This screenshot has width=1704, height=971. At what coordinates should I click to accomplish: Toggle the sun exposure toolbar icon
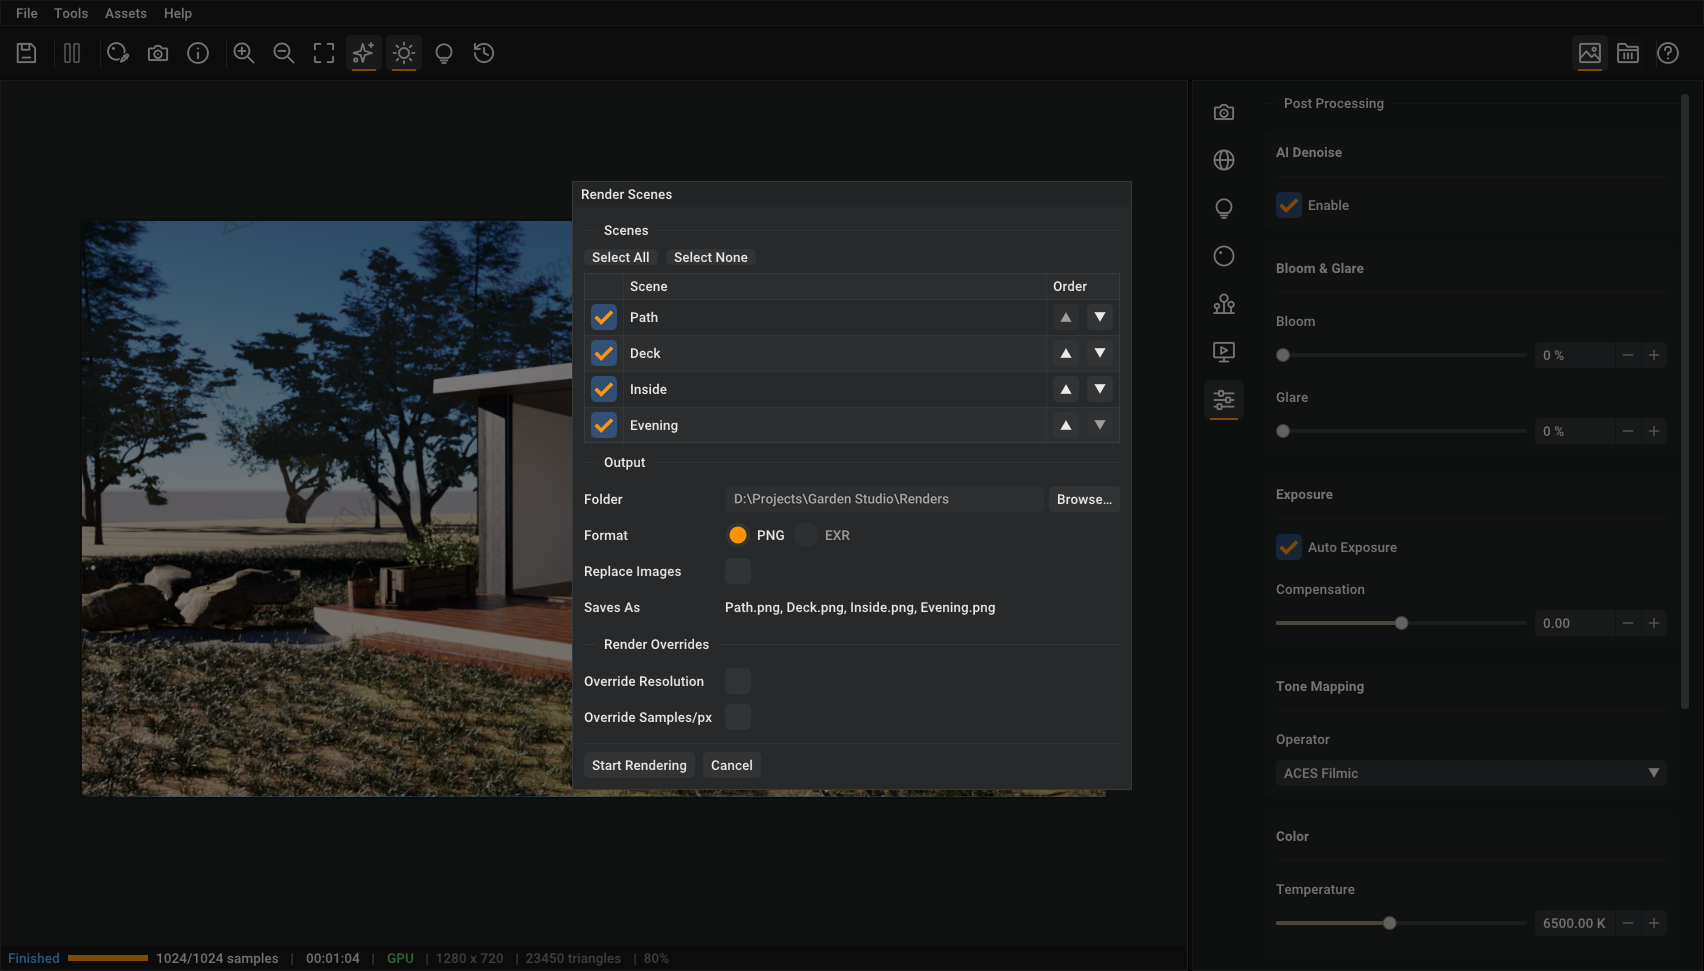(404, 53)
